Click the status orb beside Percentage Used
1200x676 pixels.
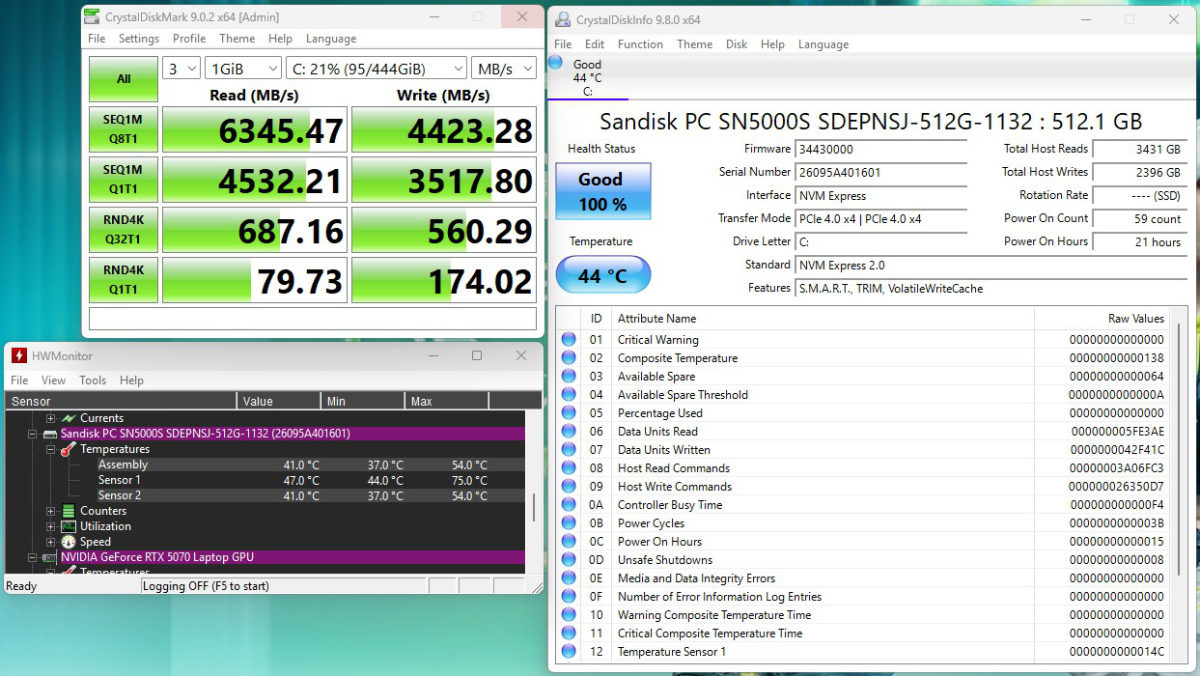568,413
